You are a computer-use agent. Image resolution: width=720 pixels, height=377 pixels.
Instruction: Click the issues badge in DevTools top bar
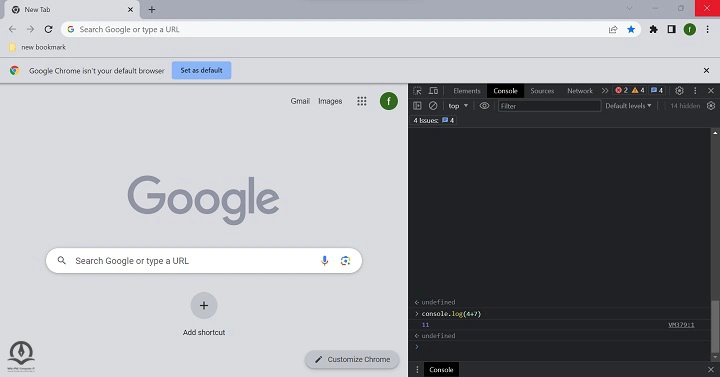click(657, 90)
